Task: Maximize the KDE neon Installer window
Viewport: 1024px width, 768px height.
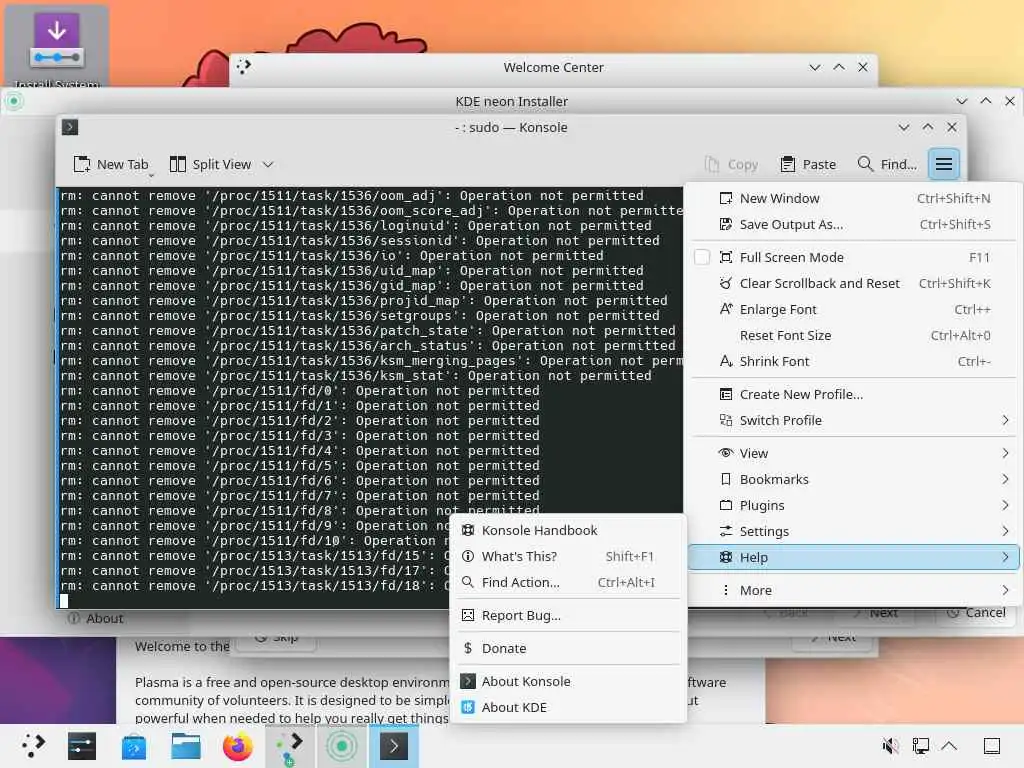Action: coord(985,101)
